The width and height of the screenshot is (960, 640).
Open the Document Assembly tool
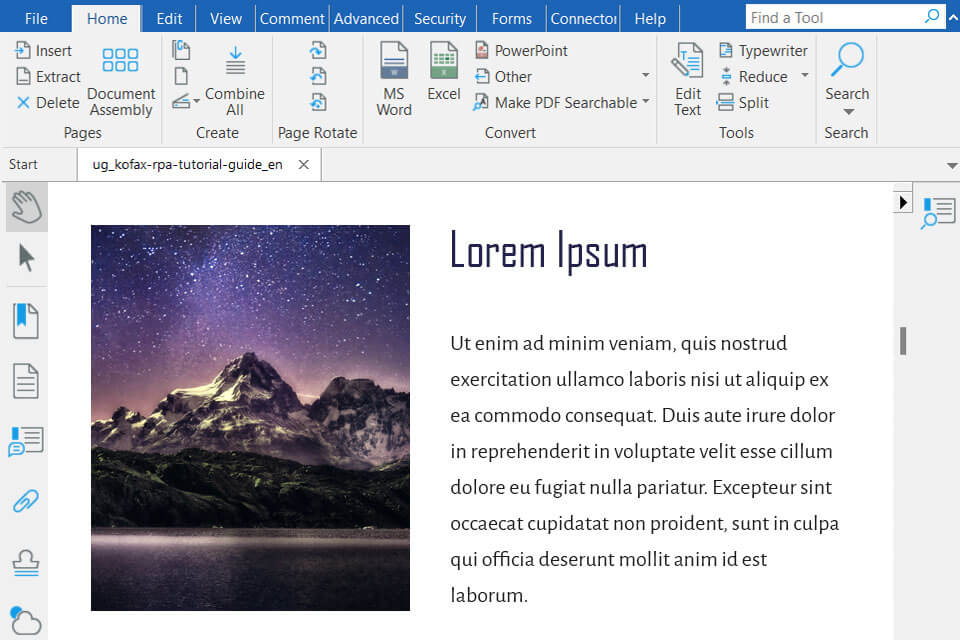[x=121, y=79]
